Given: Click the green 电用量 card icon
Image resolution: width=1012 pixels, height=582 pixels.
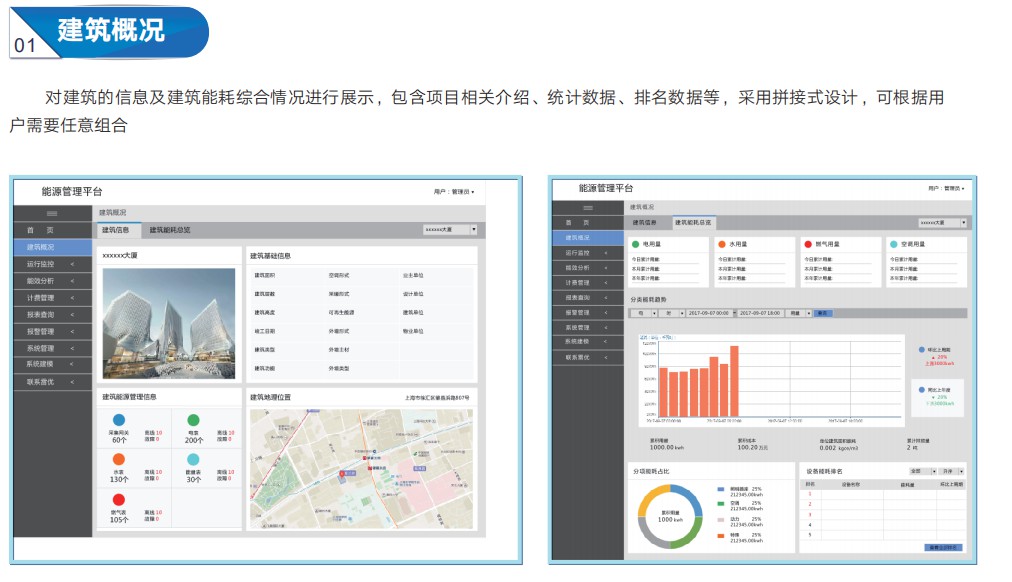Looking at the screenshot, I should point(635,243).
